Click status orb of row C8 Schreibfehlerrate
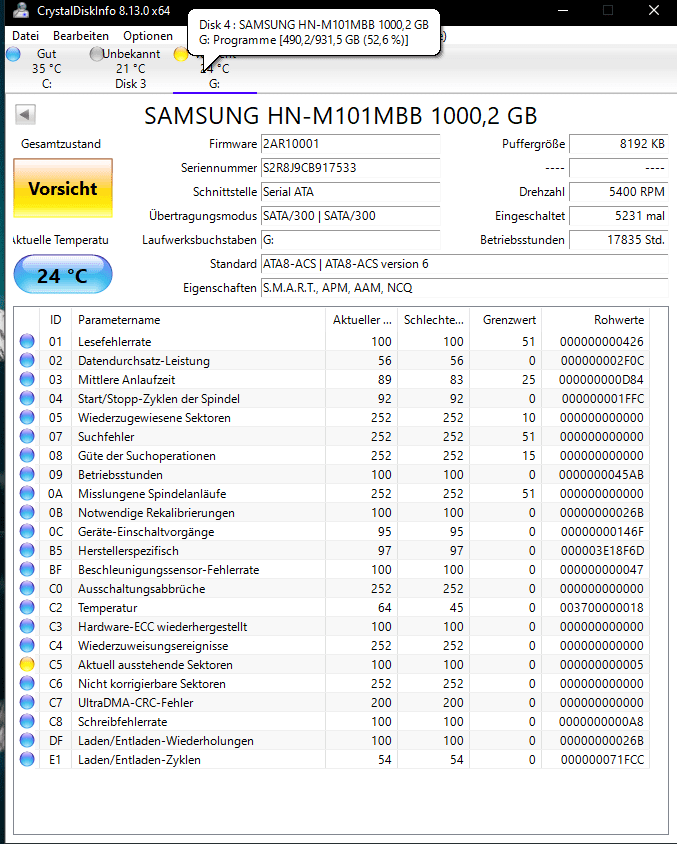This screenshot has height=844, width=677. [x=27, y=721]
